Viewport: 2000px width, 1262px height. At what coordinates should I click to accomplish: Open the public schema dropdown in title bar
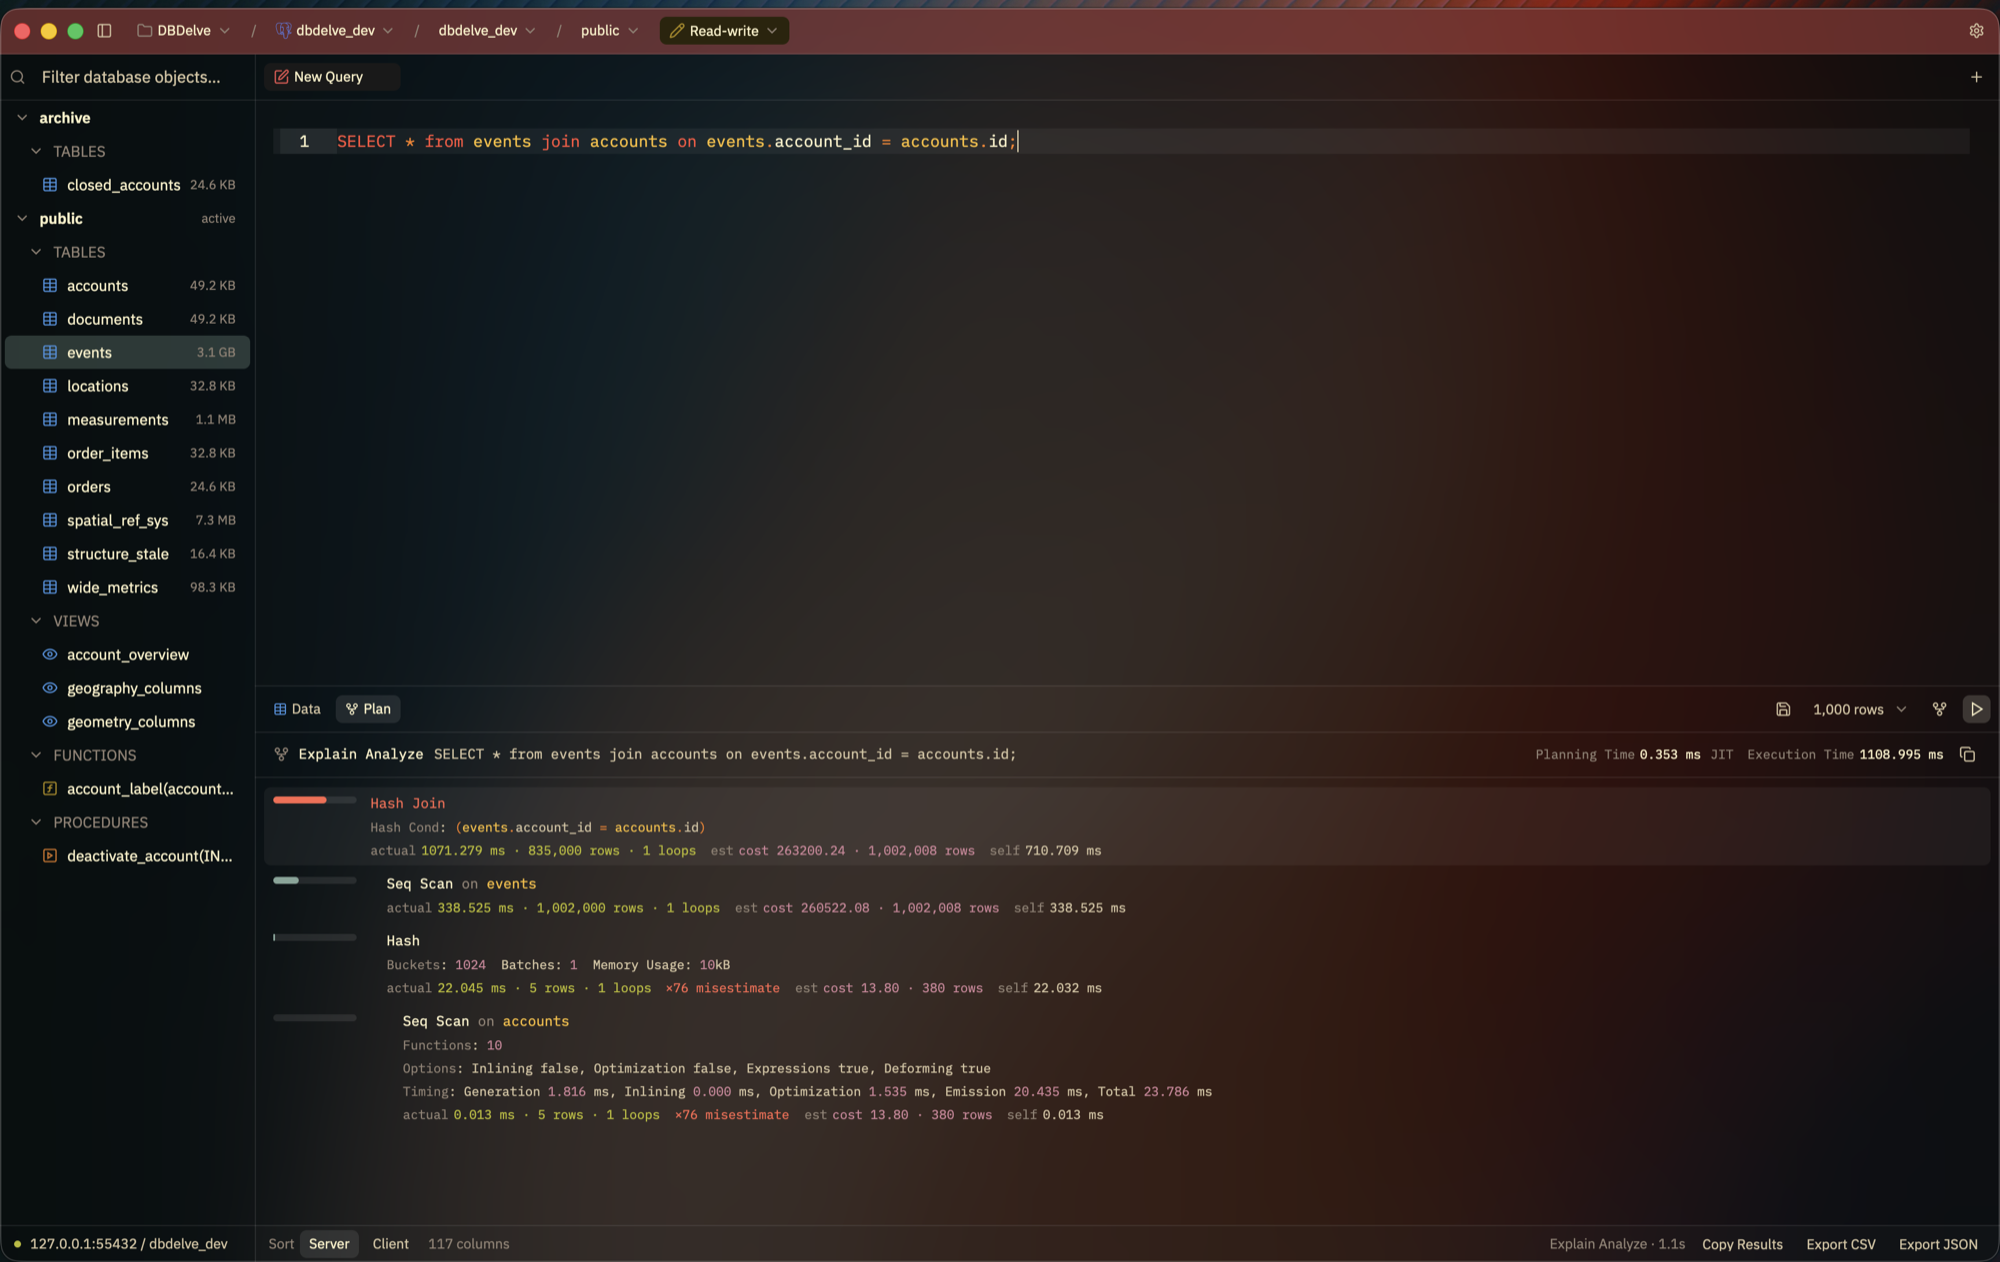609,31
